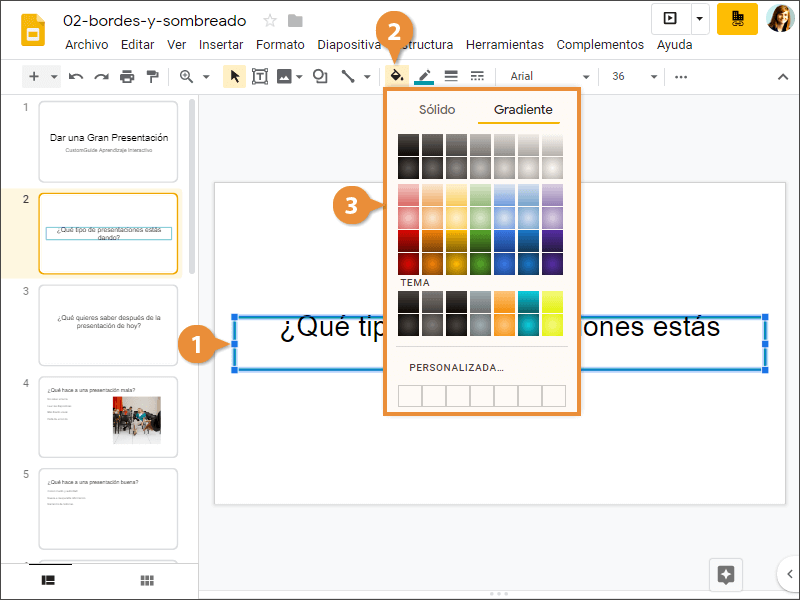Pick the light pink linear gradient swatch
Screen dimensions: 800x600
pyautogui.click(x=409, y=195)
